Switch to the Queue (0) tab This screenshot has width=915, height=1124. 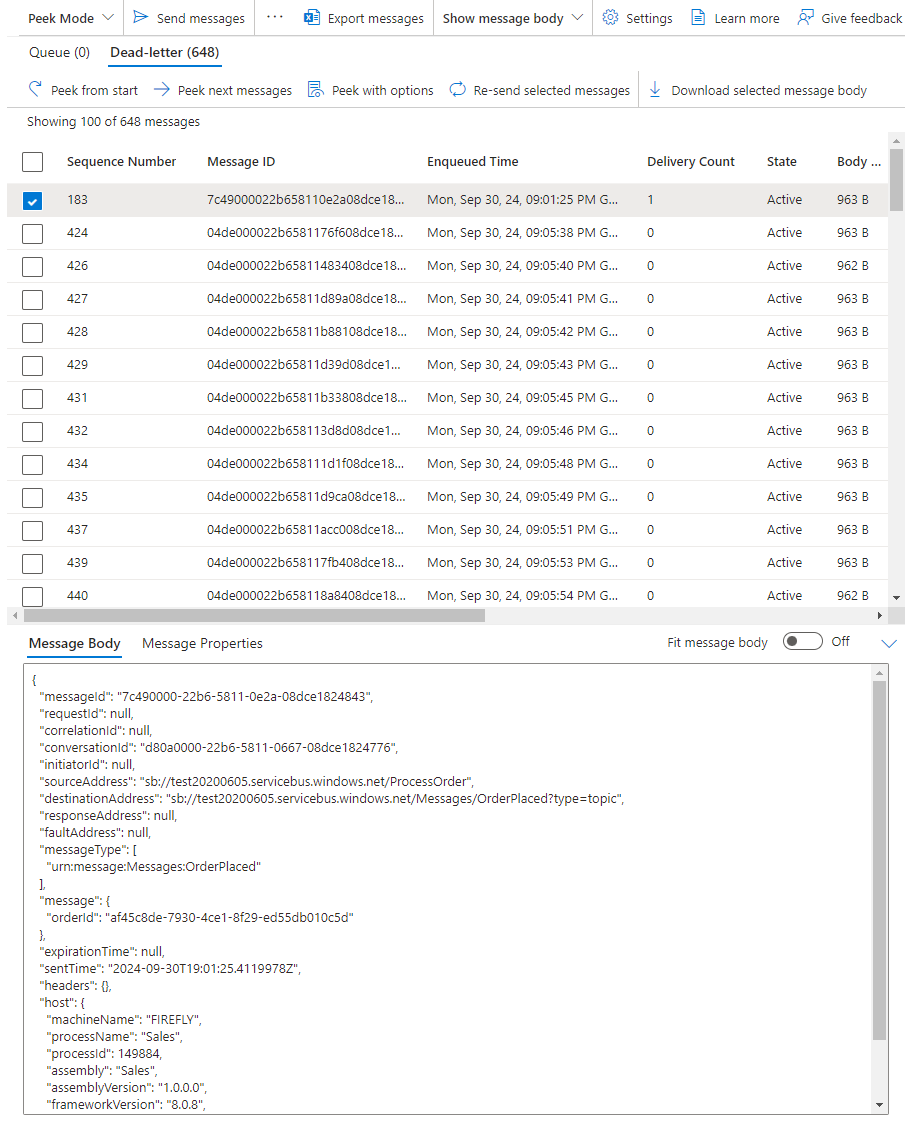coord(59,52)
